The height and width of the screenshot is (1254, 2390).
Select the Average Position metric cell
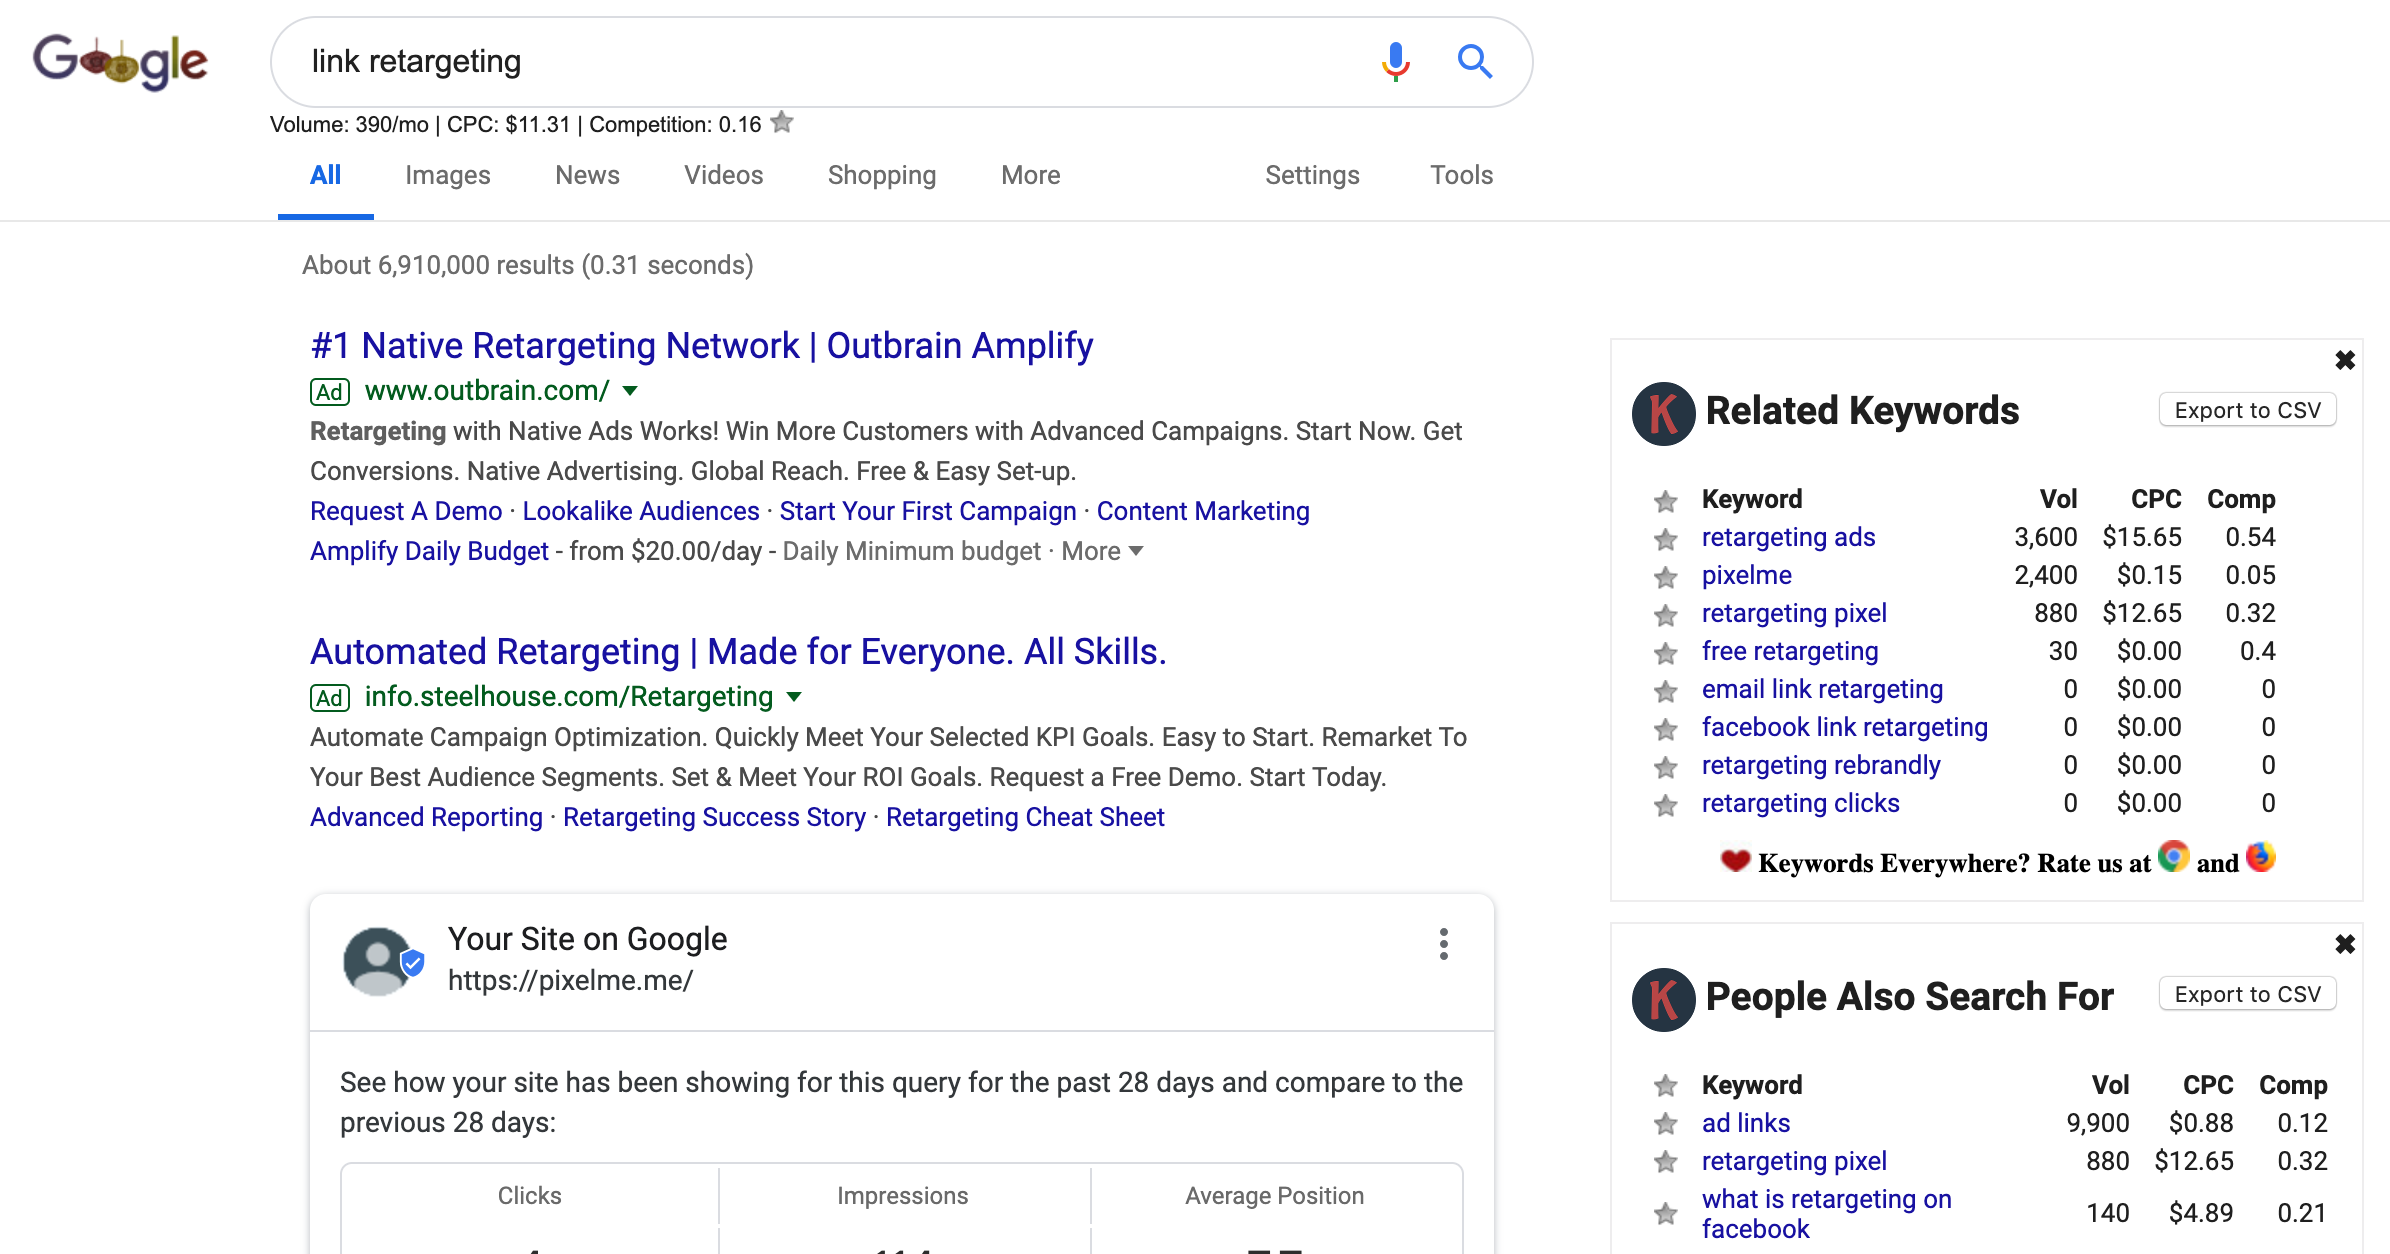pos(1275,1208)
